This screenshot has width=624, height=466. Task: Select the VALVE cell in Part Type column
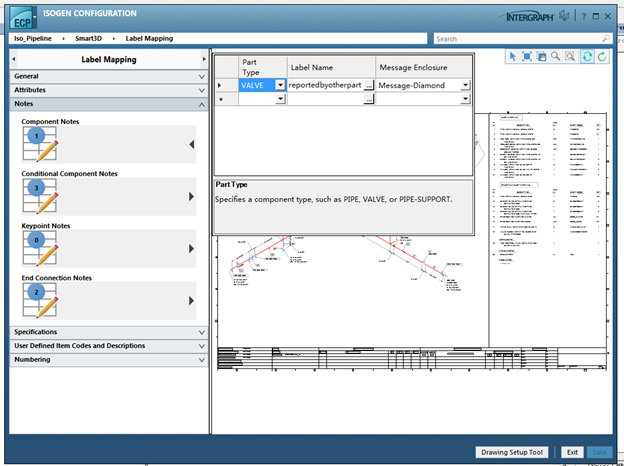(257, 85)
